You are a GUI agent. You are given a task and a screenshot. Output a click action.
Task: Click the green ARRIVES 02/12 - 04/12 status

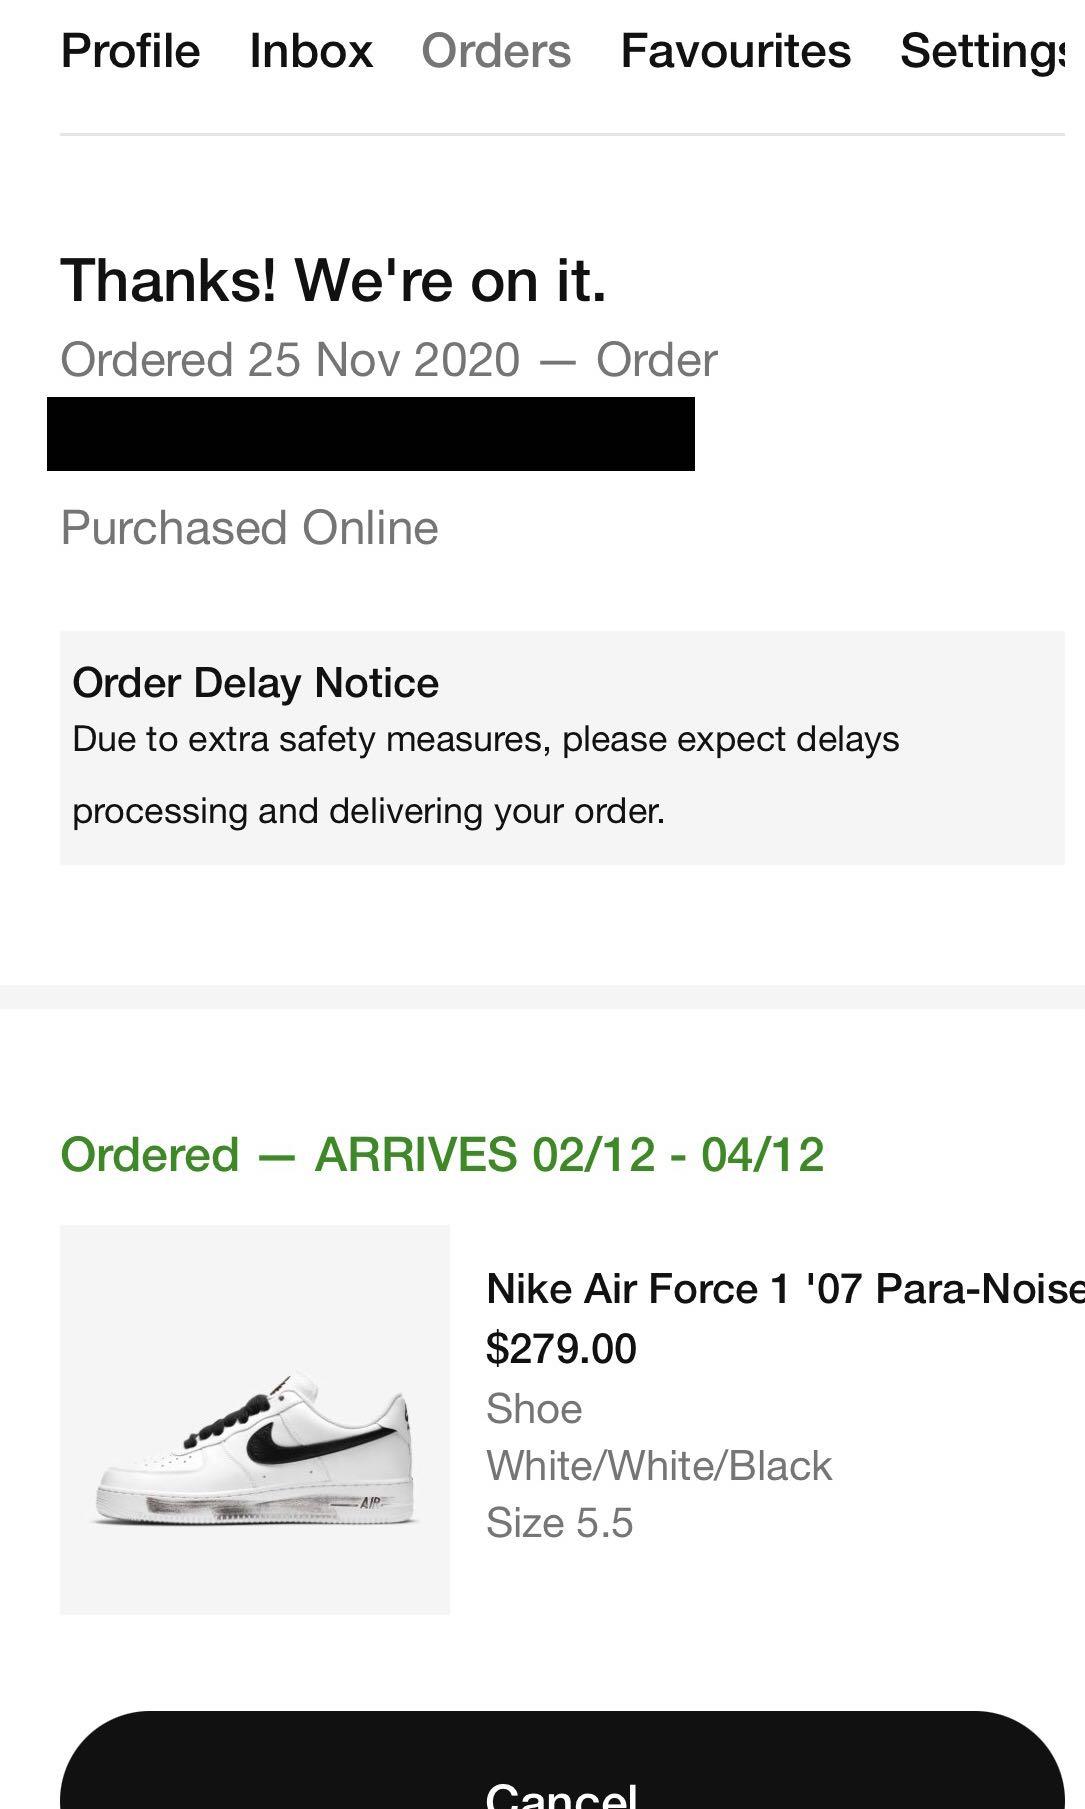pyautogui.click(x=569, y=1155)
